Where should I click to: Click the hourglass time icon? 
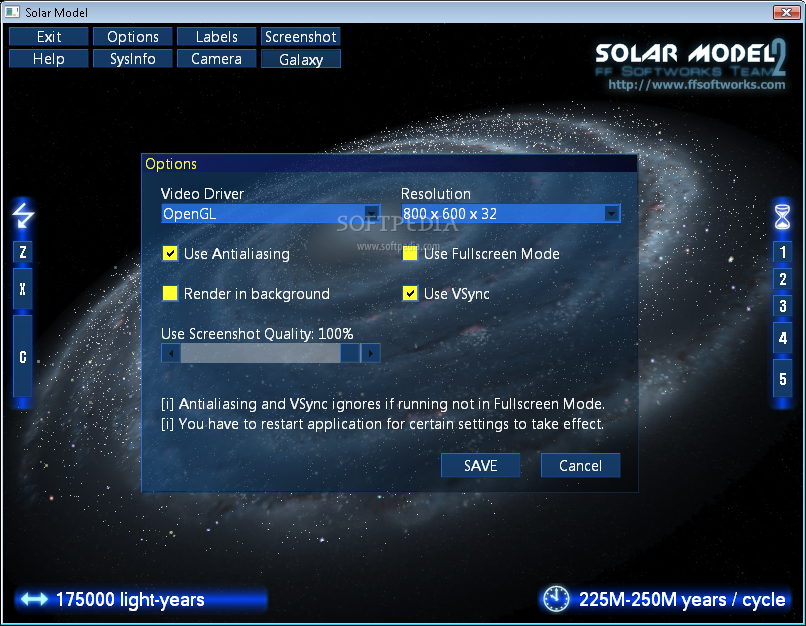pyautogui.click(x=782, y=216)
